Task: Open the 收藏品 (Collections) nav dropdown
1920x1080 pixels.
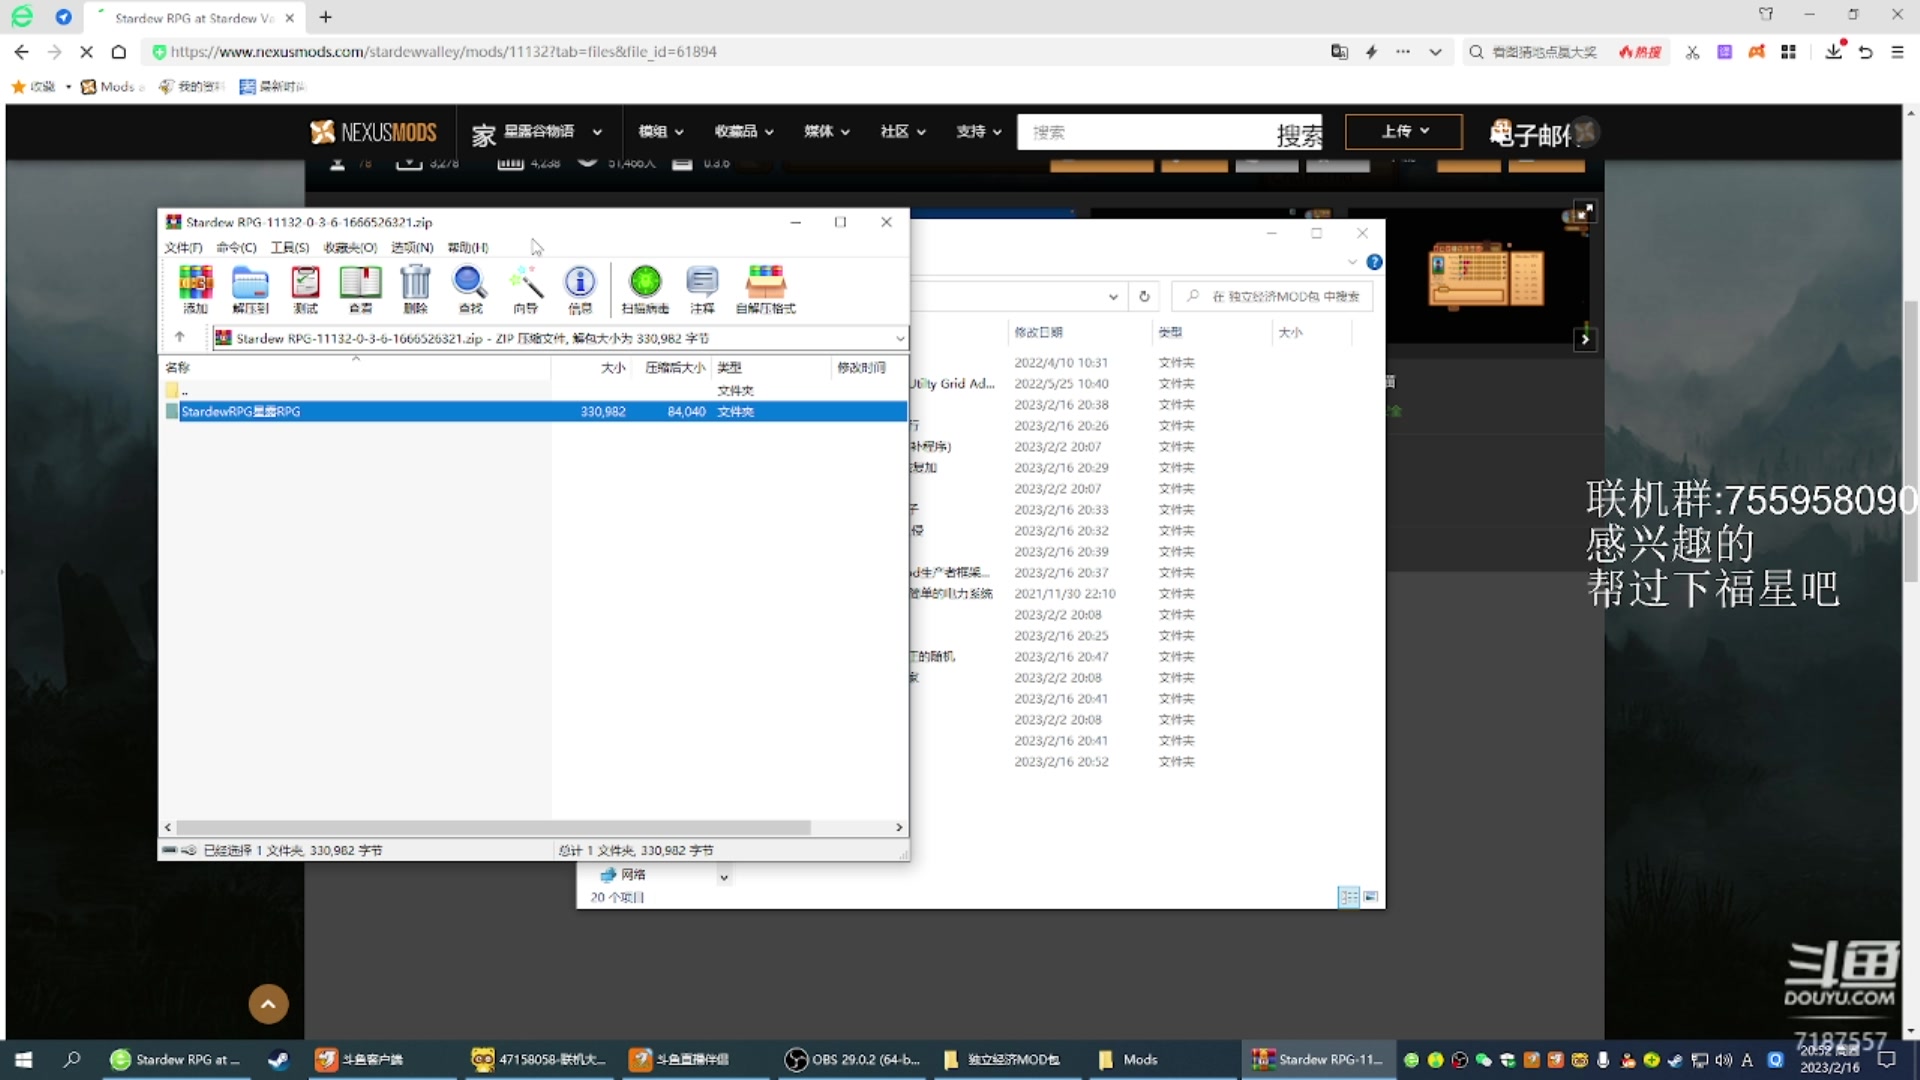Action: pos(744,132)
